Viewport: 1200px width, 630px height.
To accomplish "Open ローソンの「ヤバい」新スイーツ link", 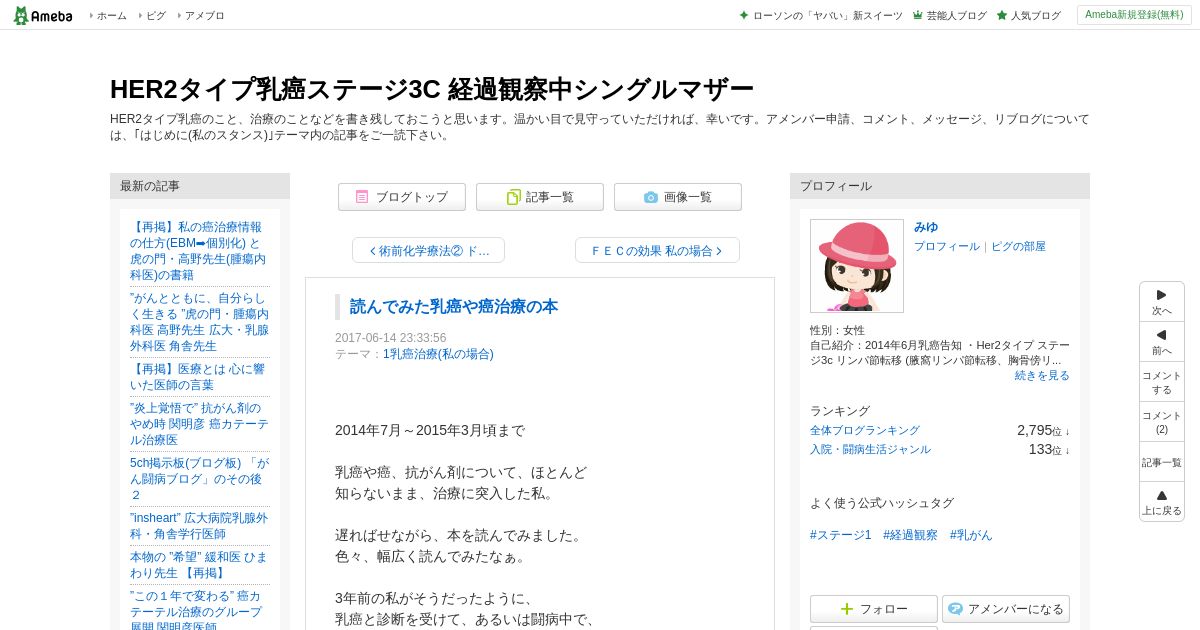I will tap(827, 15).
